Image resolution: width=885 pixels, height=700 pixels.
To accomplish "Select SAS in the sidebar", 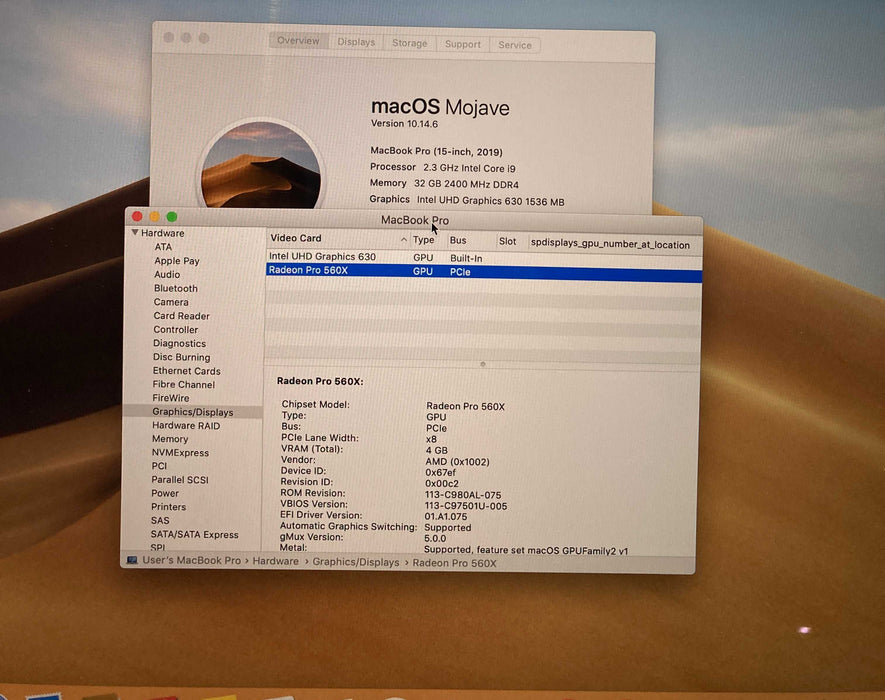I will [x=160, y=520].
